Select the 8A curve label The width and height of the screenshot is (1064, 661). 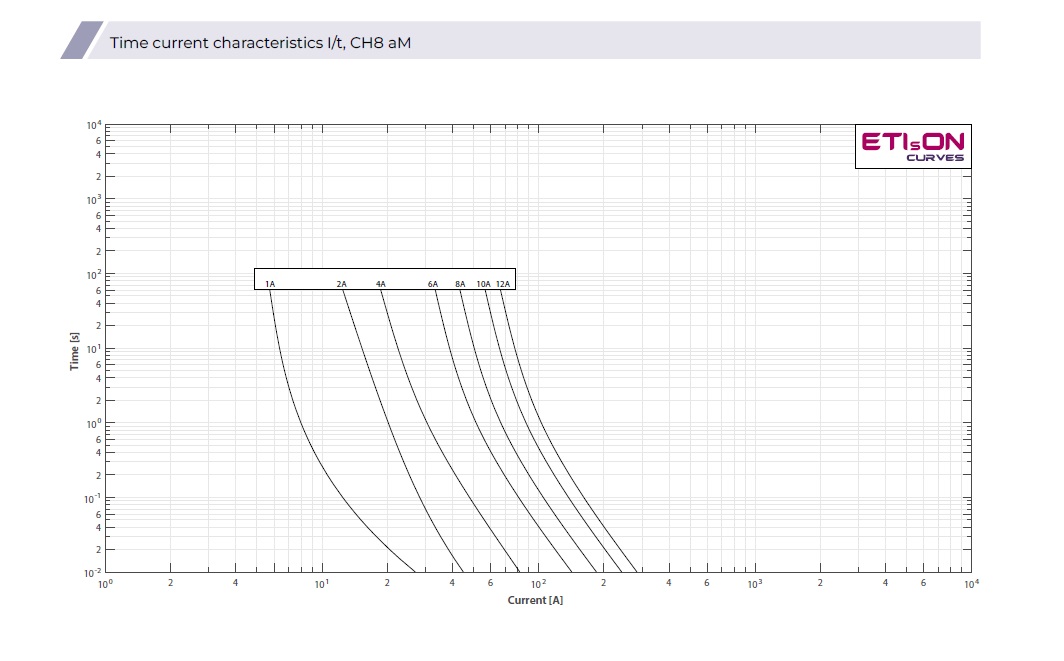tap(460, 284)
